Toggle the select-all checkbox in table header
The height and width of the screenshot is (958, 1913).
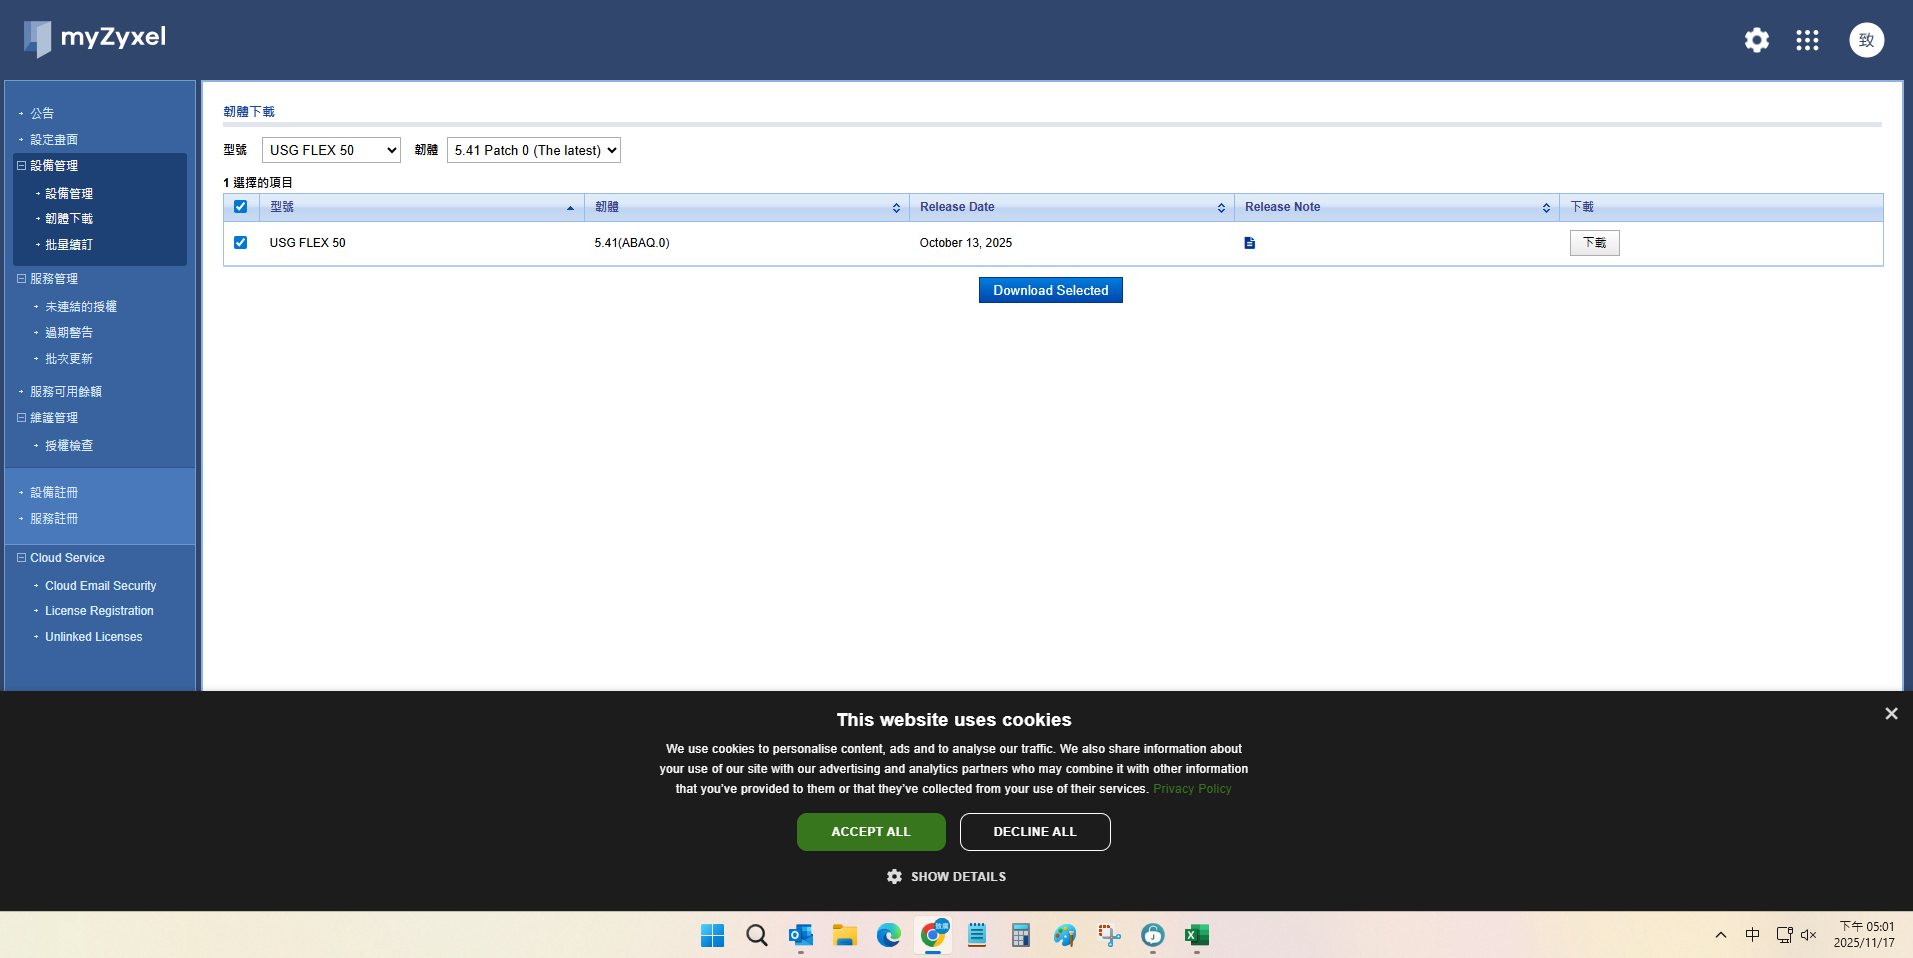pyautogui.click(x=240, y=207)
